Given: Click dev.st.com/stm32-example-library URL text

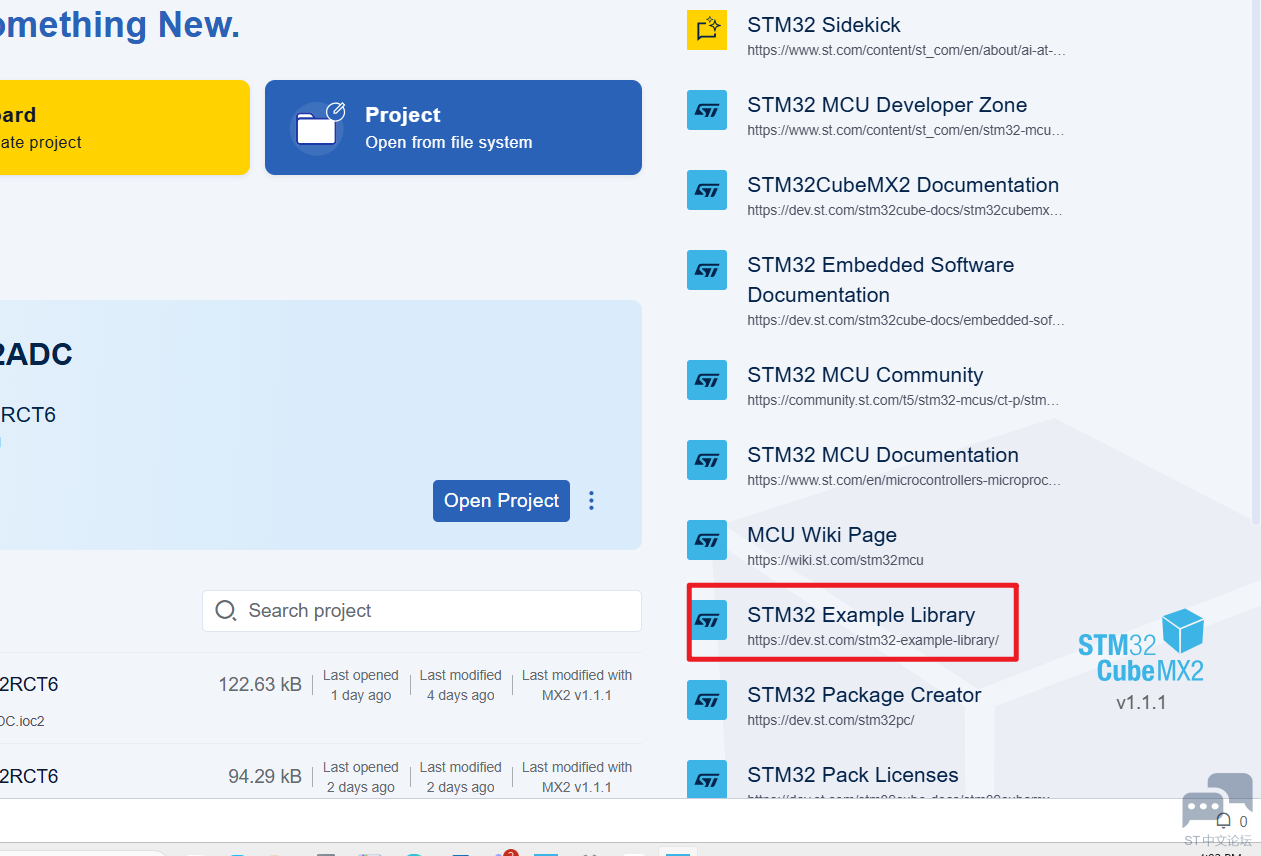Looking at the screenshot, I should [x=873, y=640].
